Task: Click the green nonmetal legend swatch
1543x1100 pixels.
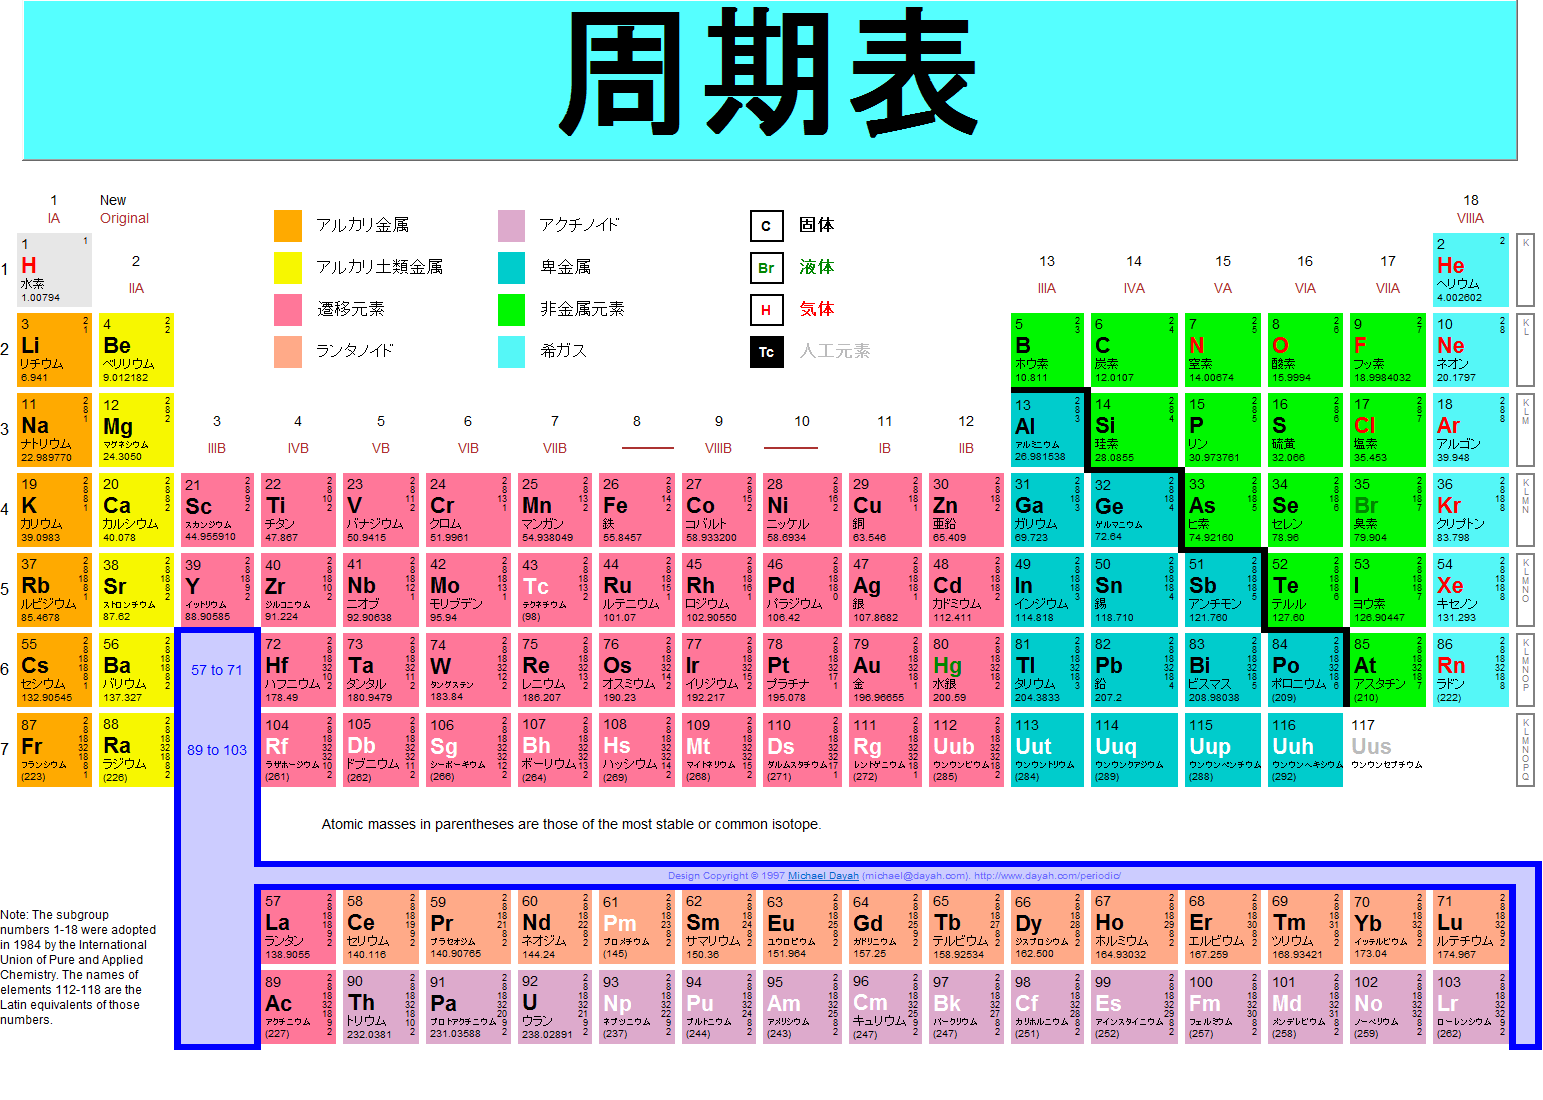Action: [512, 309]
